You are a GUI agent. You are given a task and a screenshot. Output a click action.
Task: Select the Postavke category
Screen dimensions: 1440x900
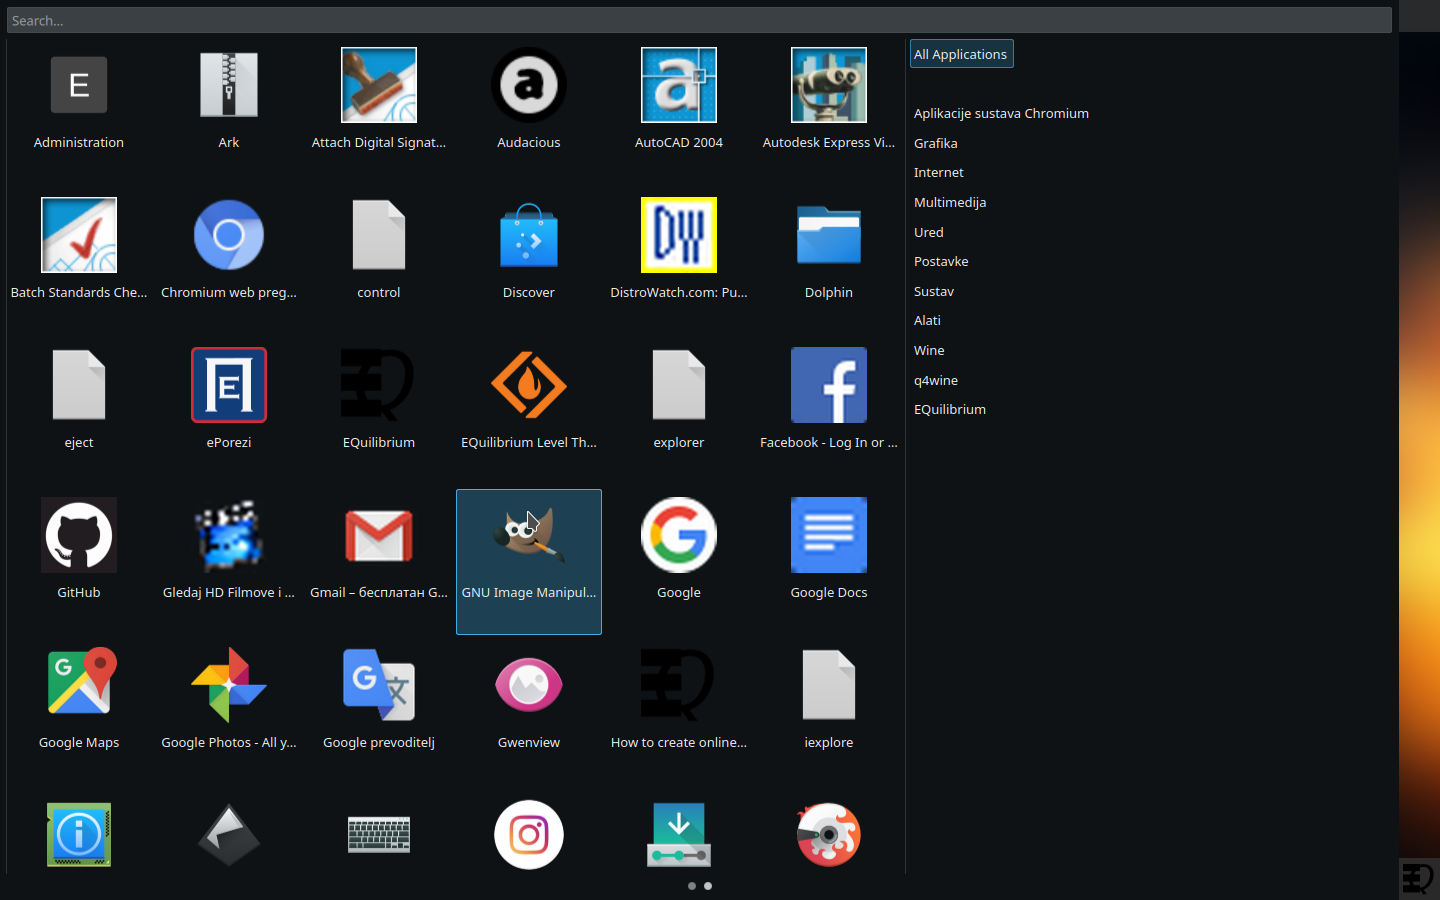tap(941, 261)
